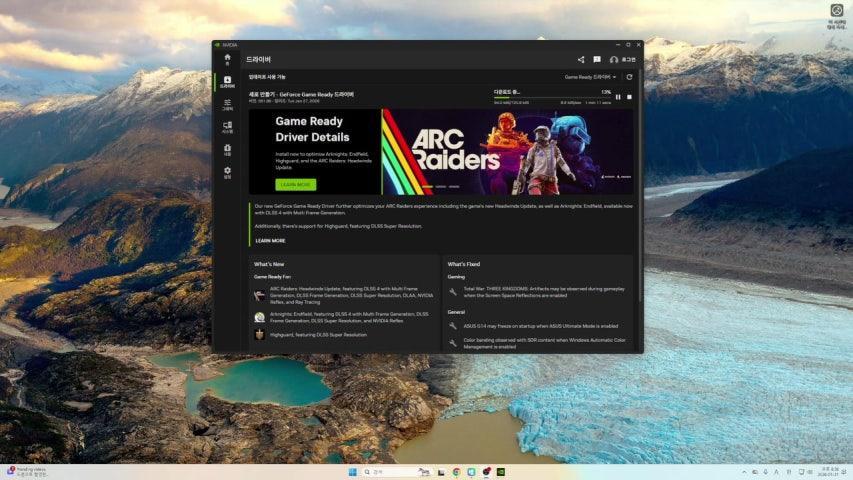This screenshot has width=853, height=480.
Task: Select the first banner carousel indicator
Action: tap(428, 187)
